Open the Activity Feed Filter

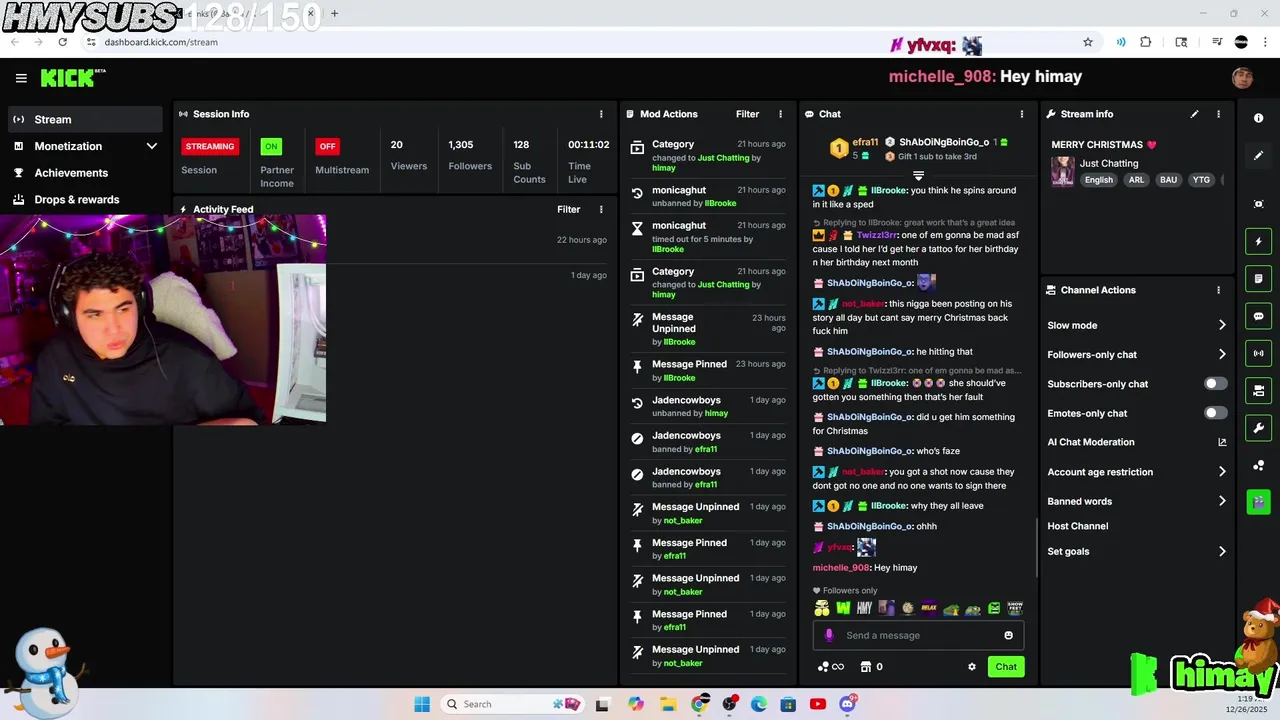[x=568, y=209]
